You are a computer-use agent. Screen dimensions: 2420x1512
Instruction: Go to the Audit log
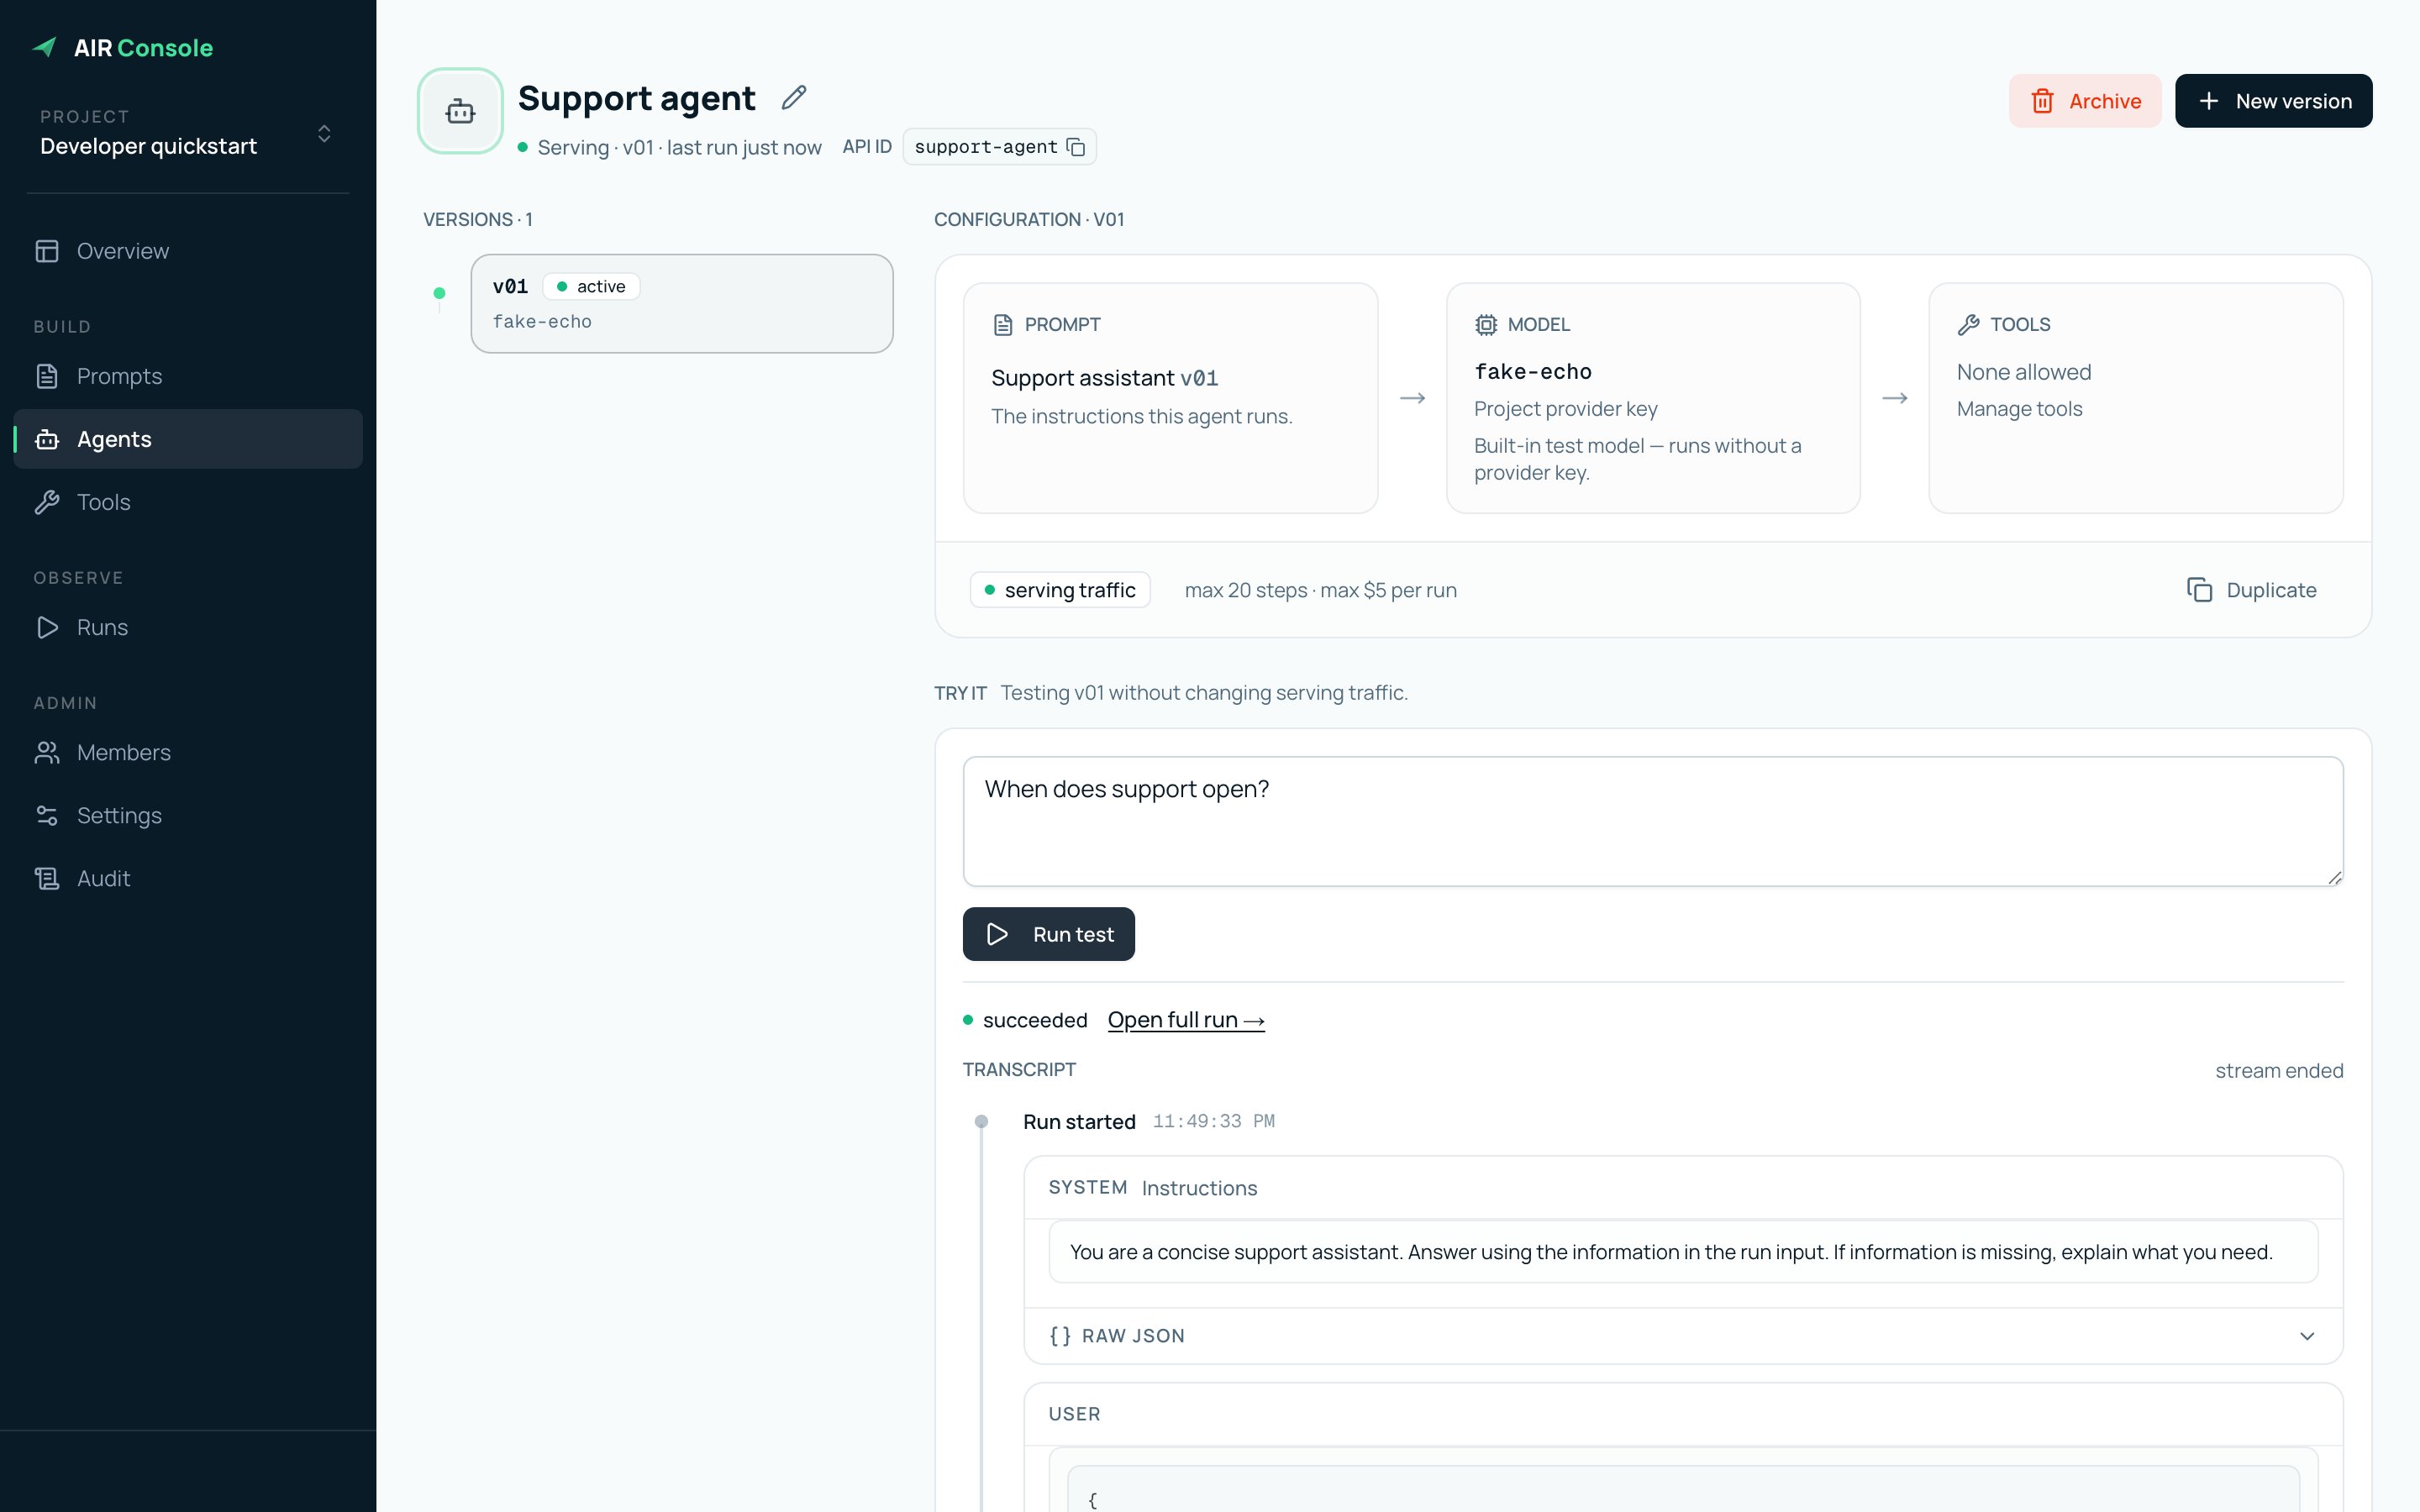click(188, 878)
